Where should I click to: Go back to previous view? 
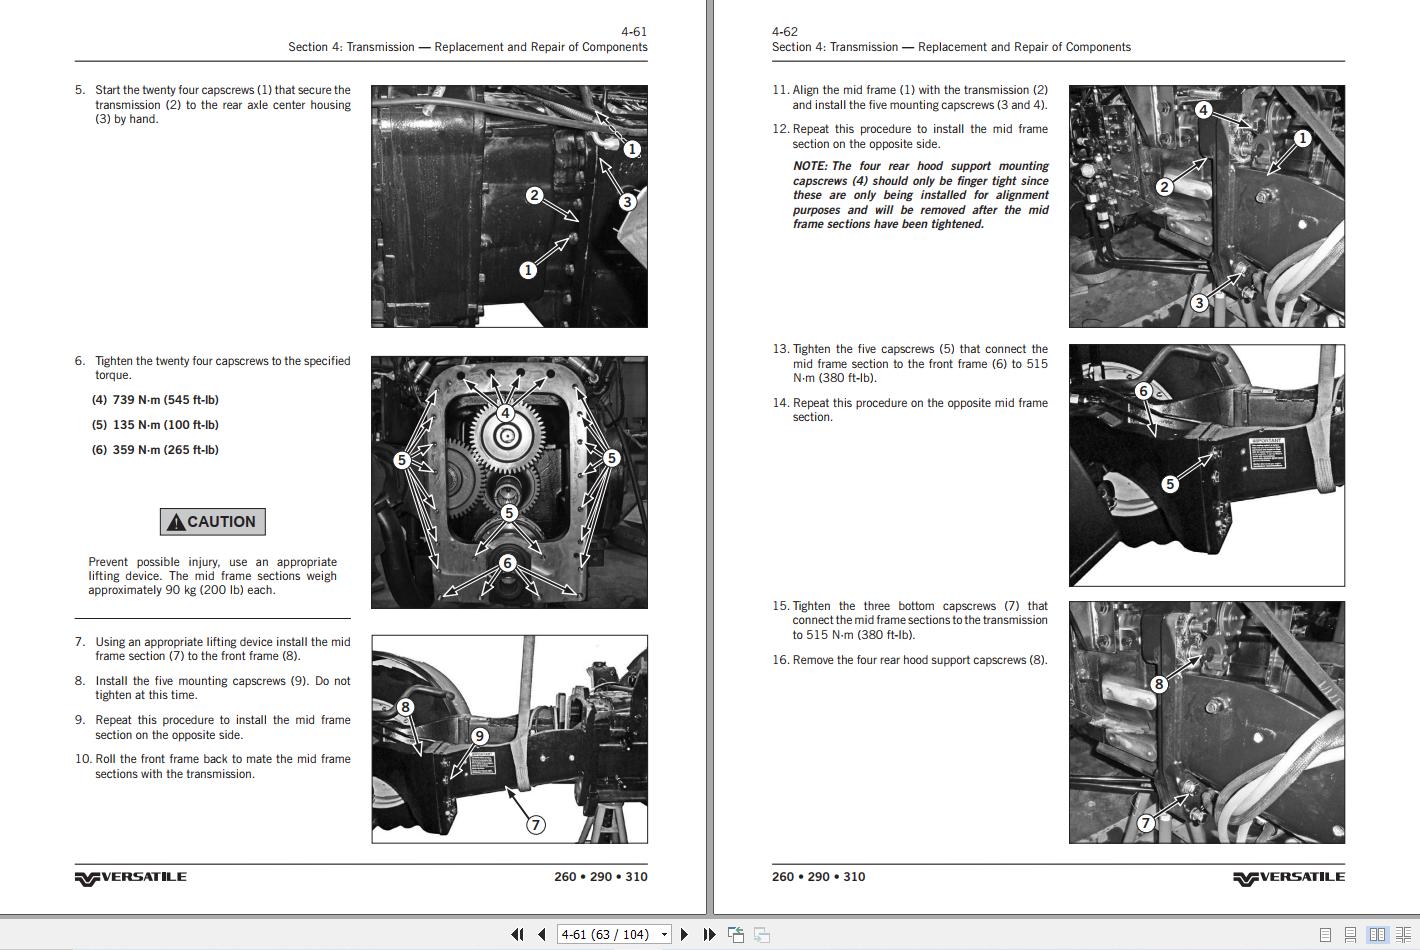coord(736,934)
